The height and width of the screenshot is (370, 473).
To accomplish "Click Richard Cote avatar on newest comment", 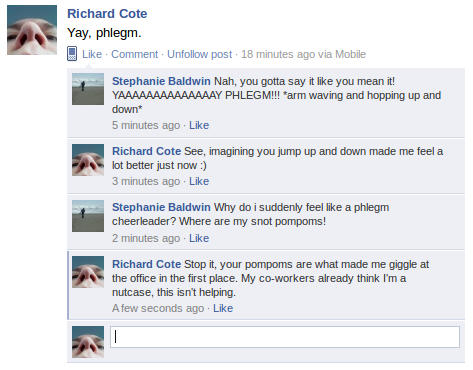I will tap(88, 272).
